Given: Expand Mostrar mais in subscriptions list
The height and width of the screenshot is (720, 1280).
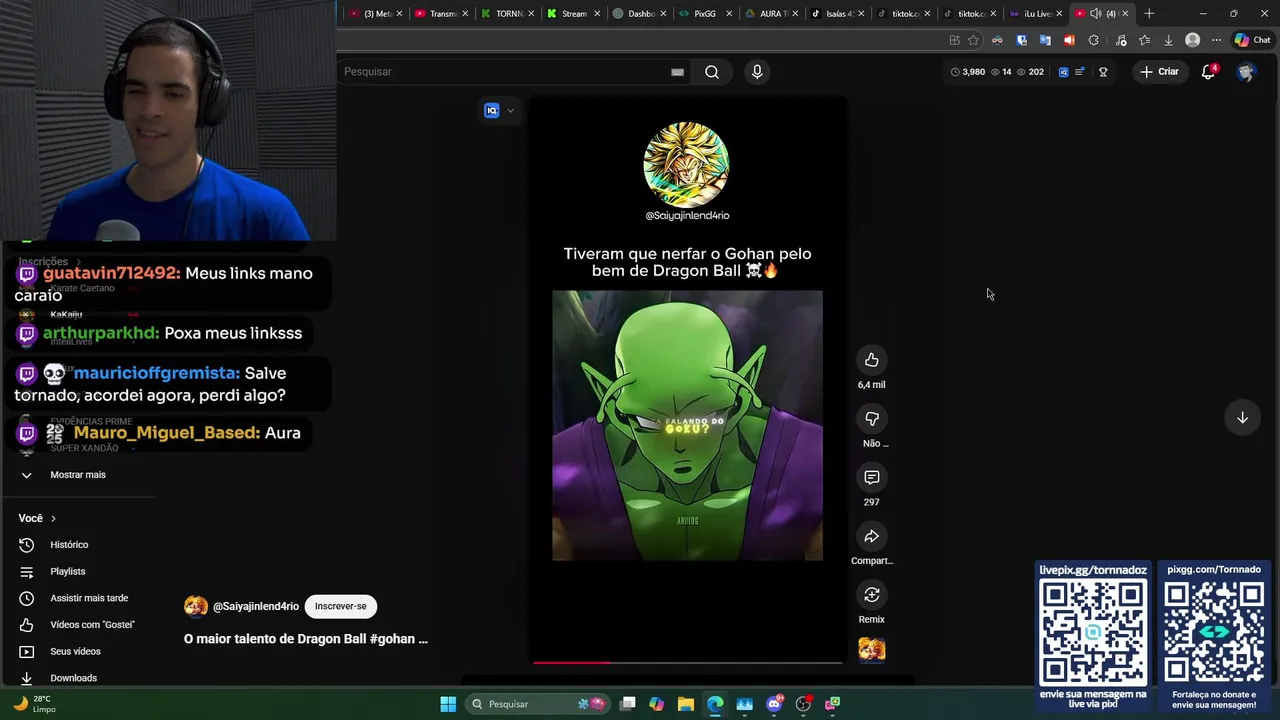Looking at the screenshot, I should tap(77, 475).
